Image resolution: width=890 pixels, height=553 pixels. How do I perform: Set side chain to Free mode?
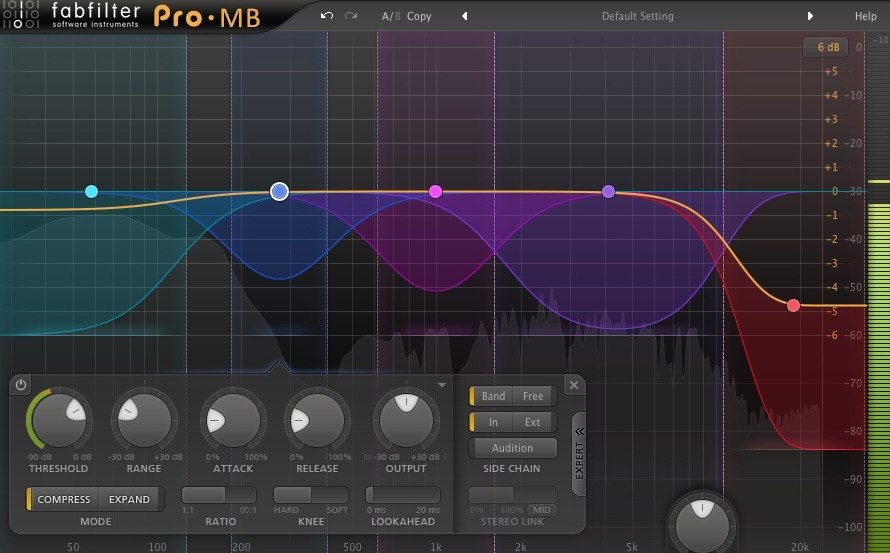coord(534,396)
